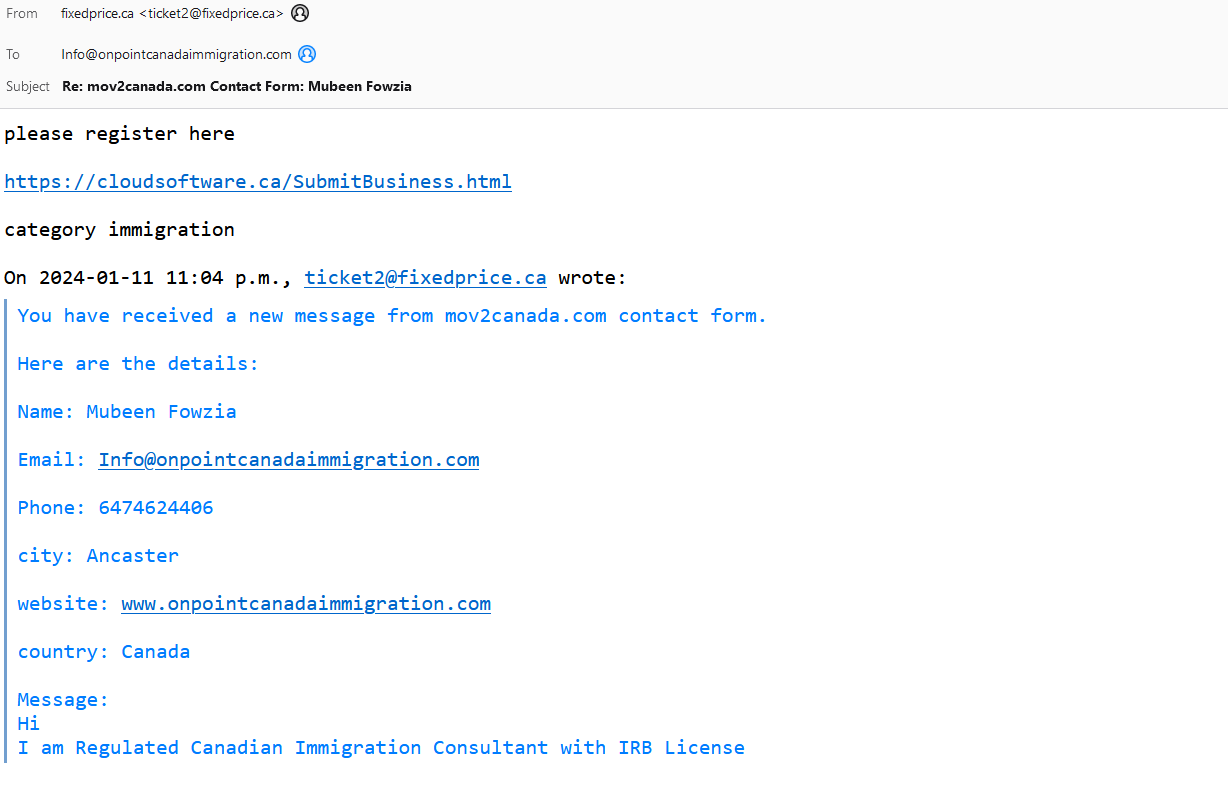Click the contact icon beside the To recipient
This screenshot has width=1228, height=790.
click(x=307, y=54)
